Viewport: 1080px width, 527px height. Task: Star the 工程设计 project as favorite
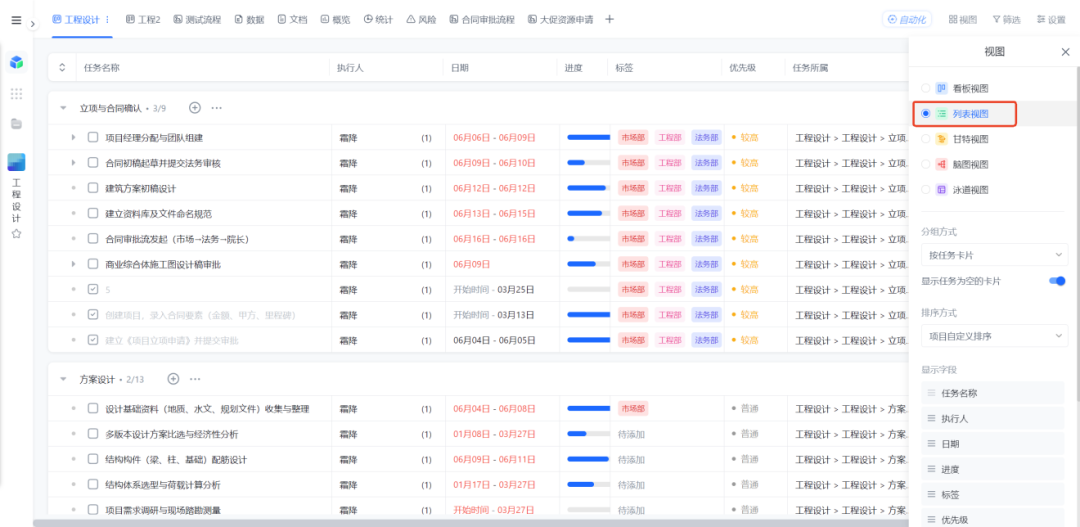click(17, 234)
